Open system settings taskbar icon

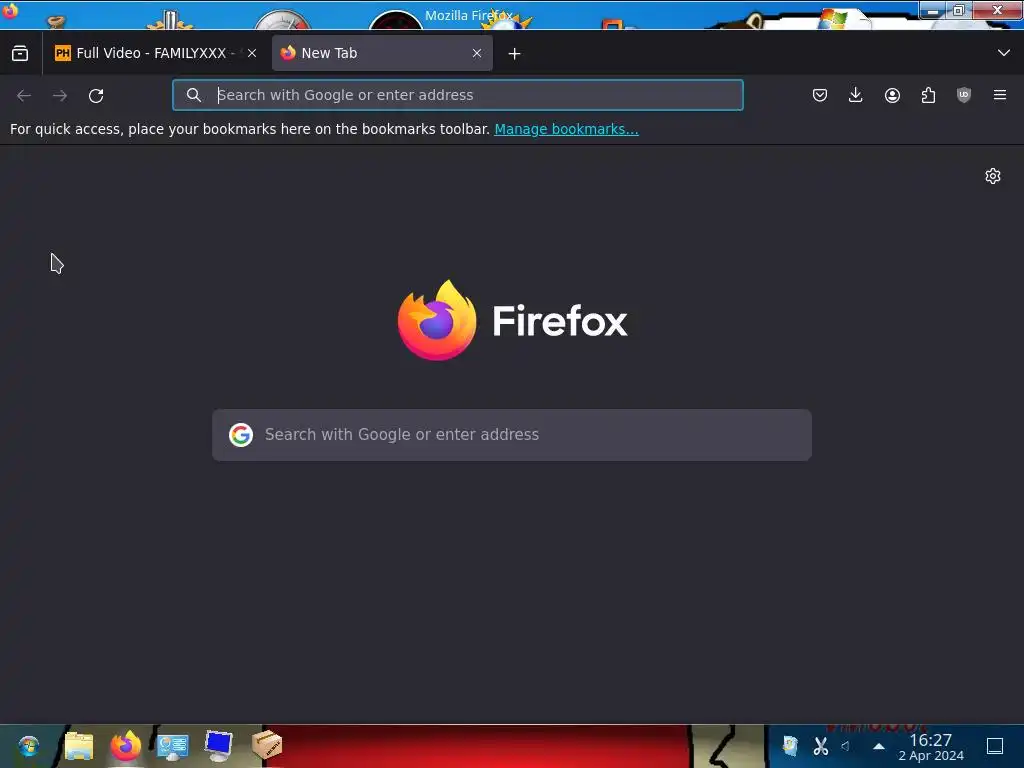[x=172, y=746]
